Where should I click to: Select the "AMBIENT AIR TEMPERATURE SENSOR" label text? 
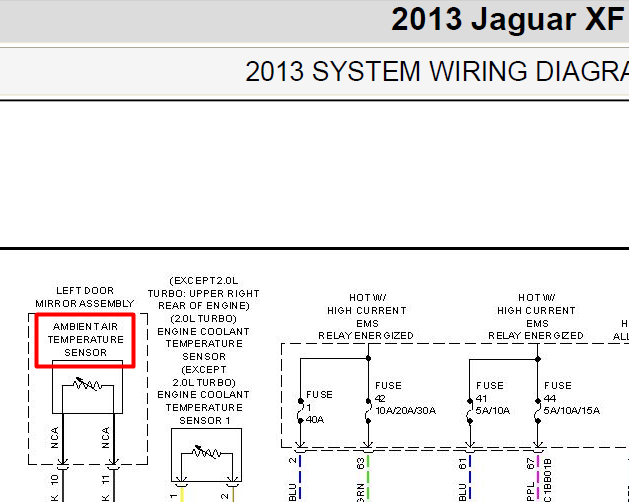85,339
